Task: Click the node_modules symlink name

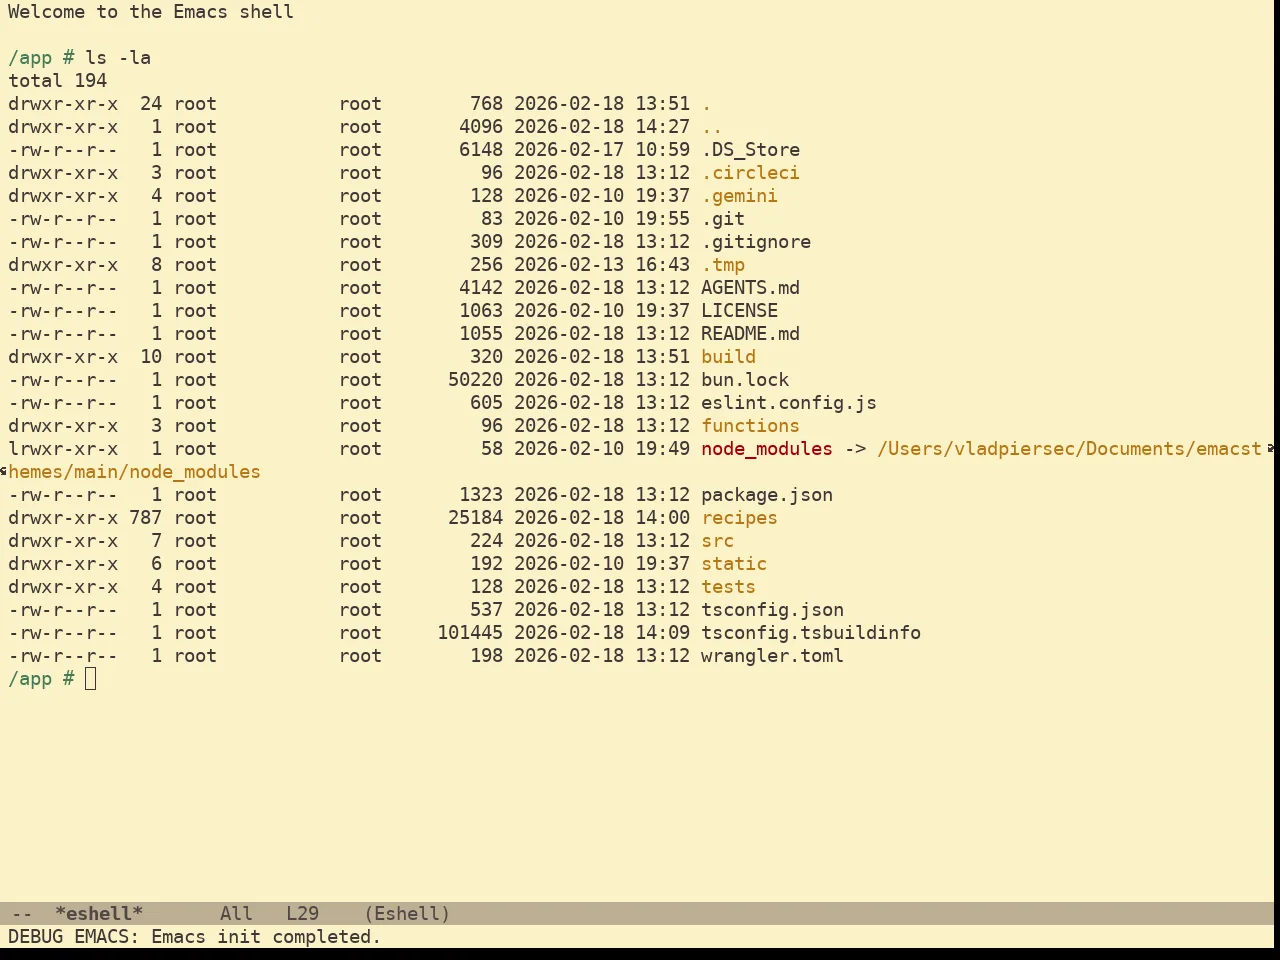Action: coord(767,449)
